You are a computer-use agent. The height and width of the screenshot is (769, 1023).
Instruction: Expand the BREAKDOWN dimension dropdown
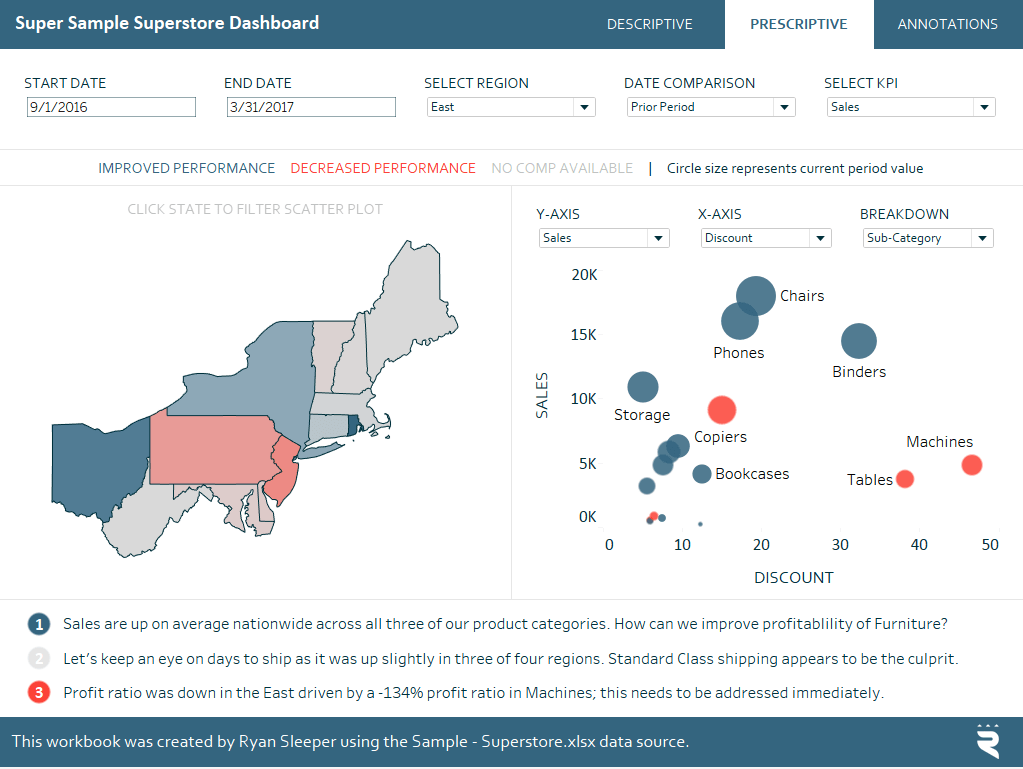point(983,238)
